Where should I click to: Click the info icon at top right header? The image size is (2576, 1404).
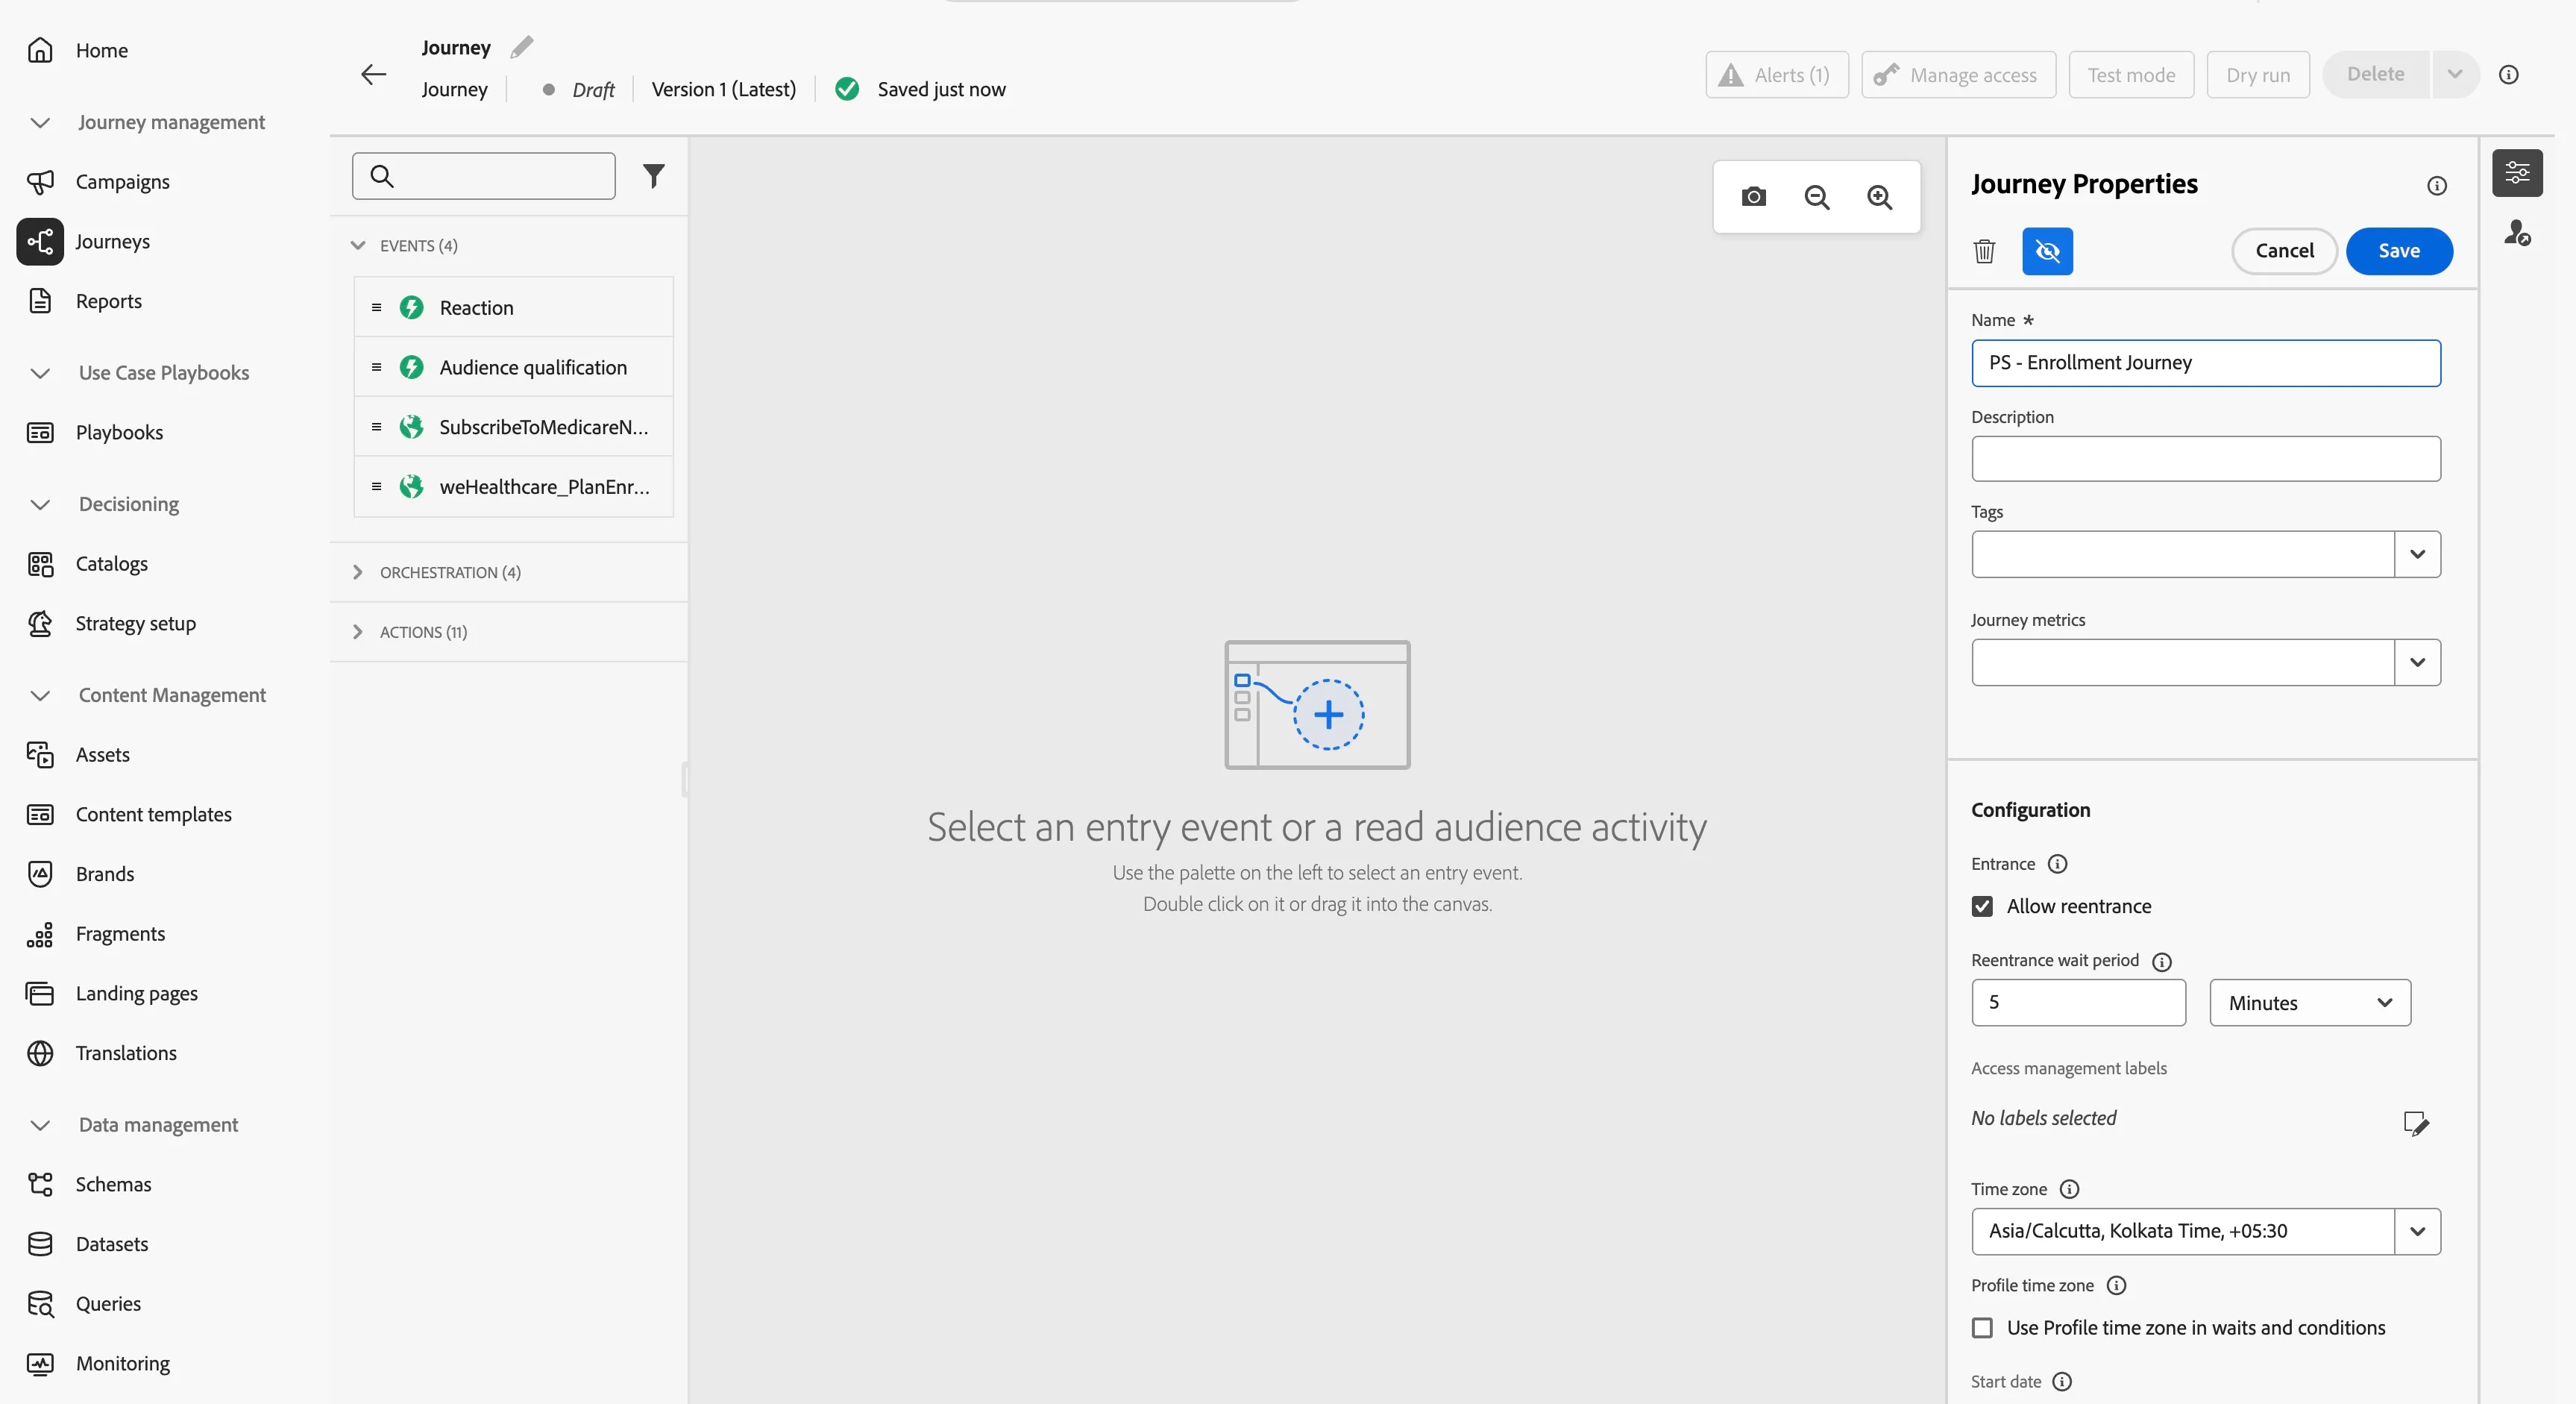pos(2509,75)
